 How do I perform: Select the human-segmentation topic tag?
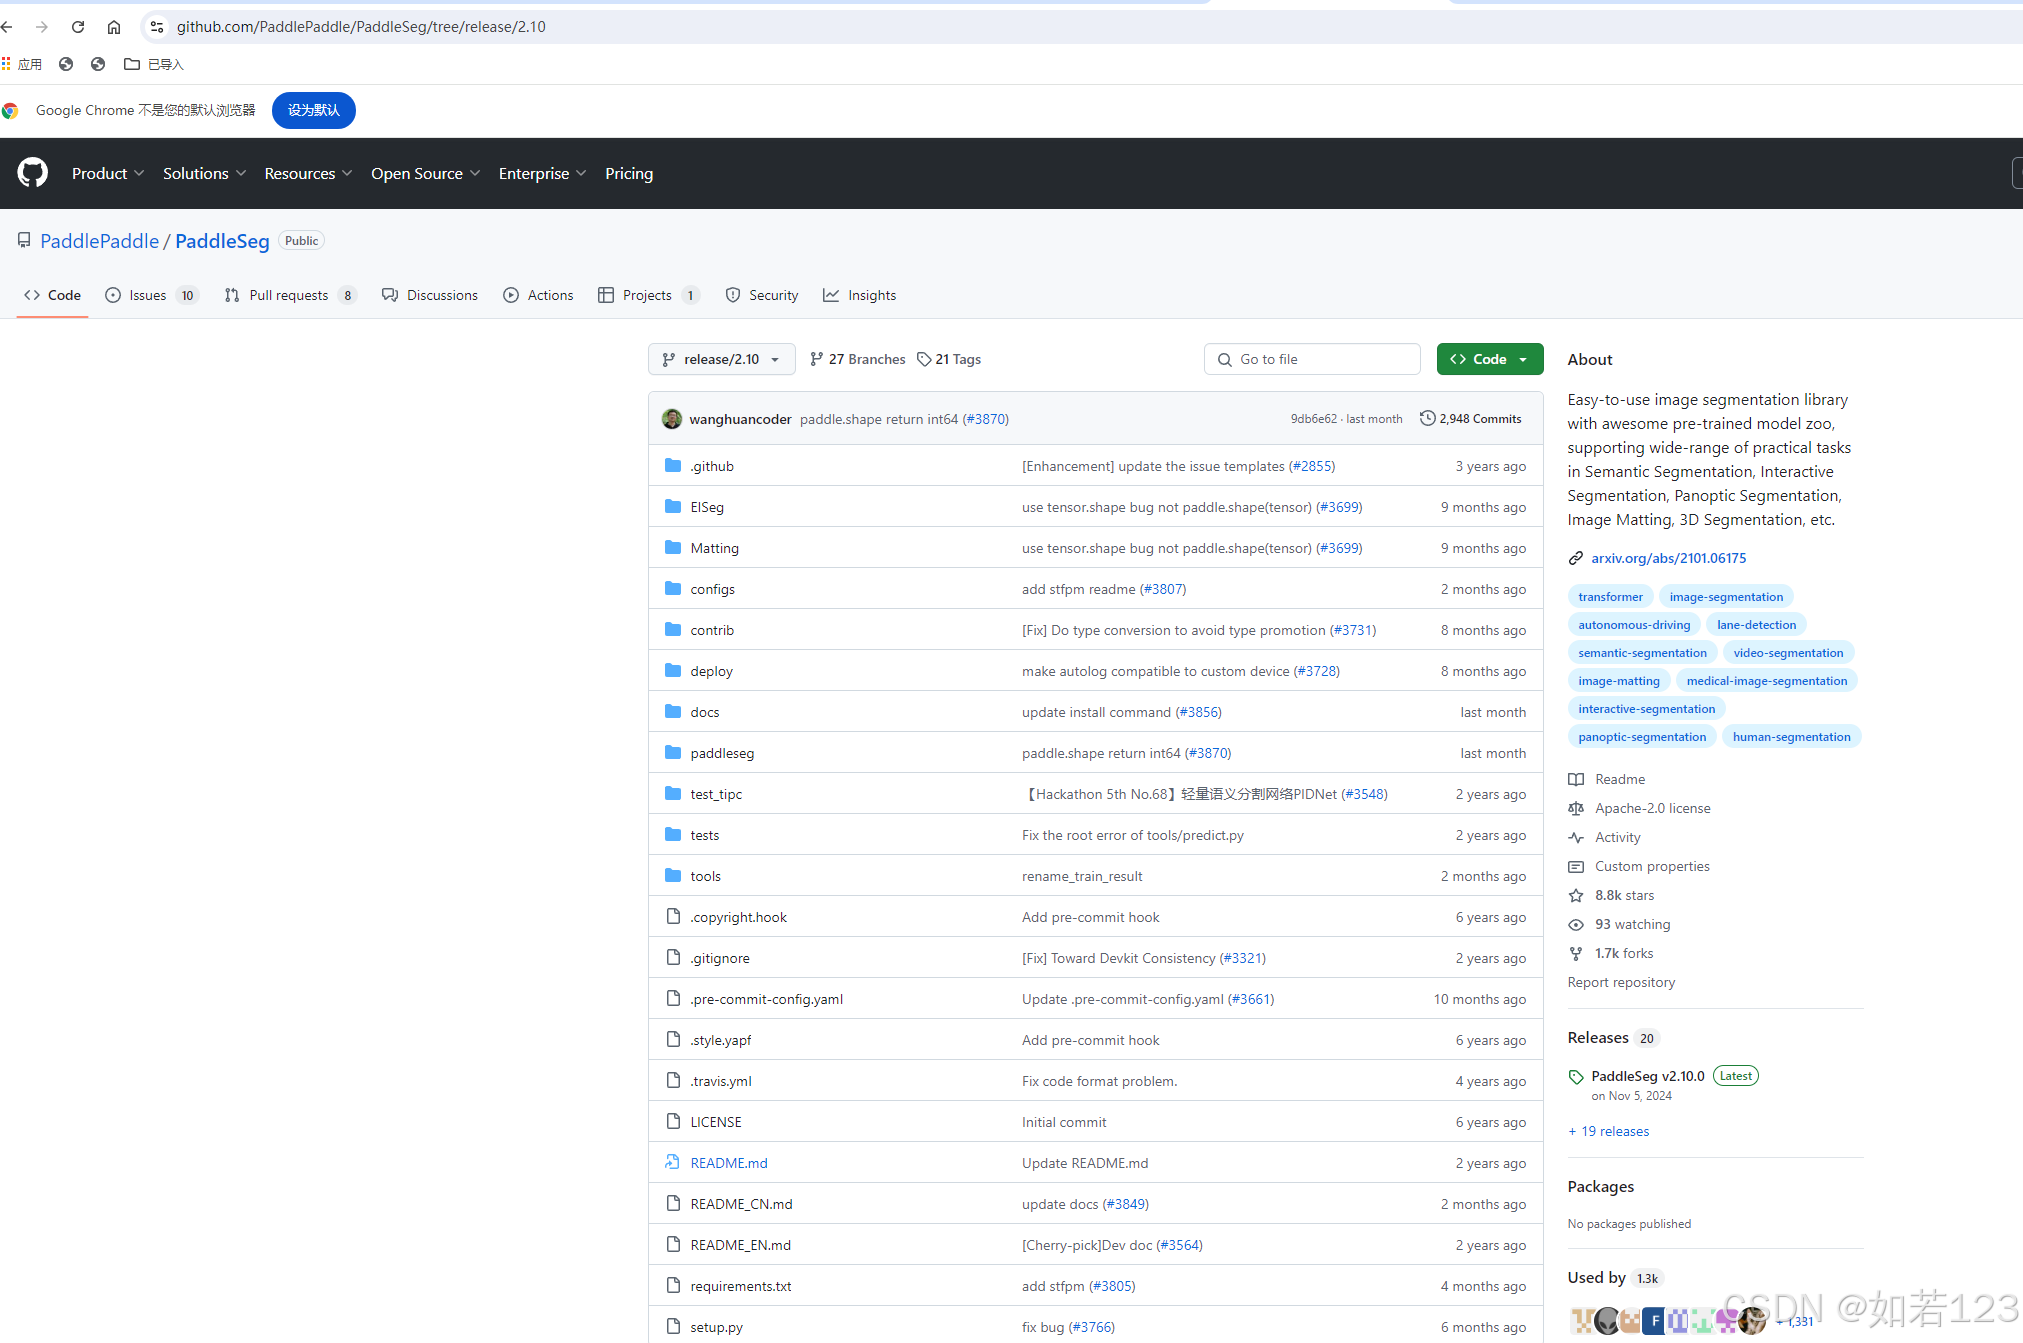click(1791, 737)
